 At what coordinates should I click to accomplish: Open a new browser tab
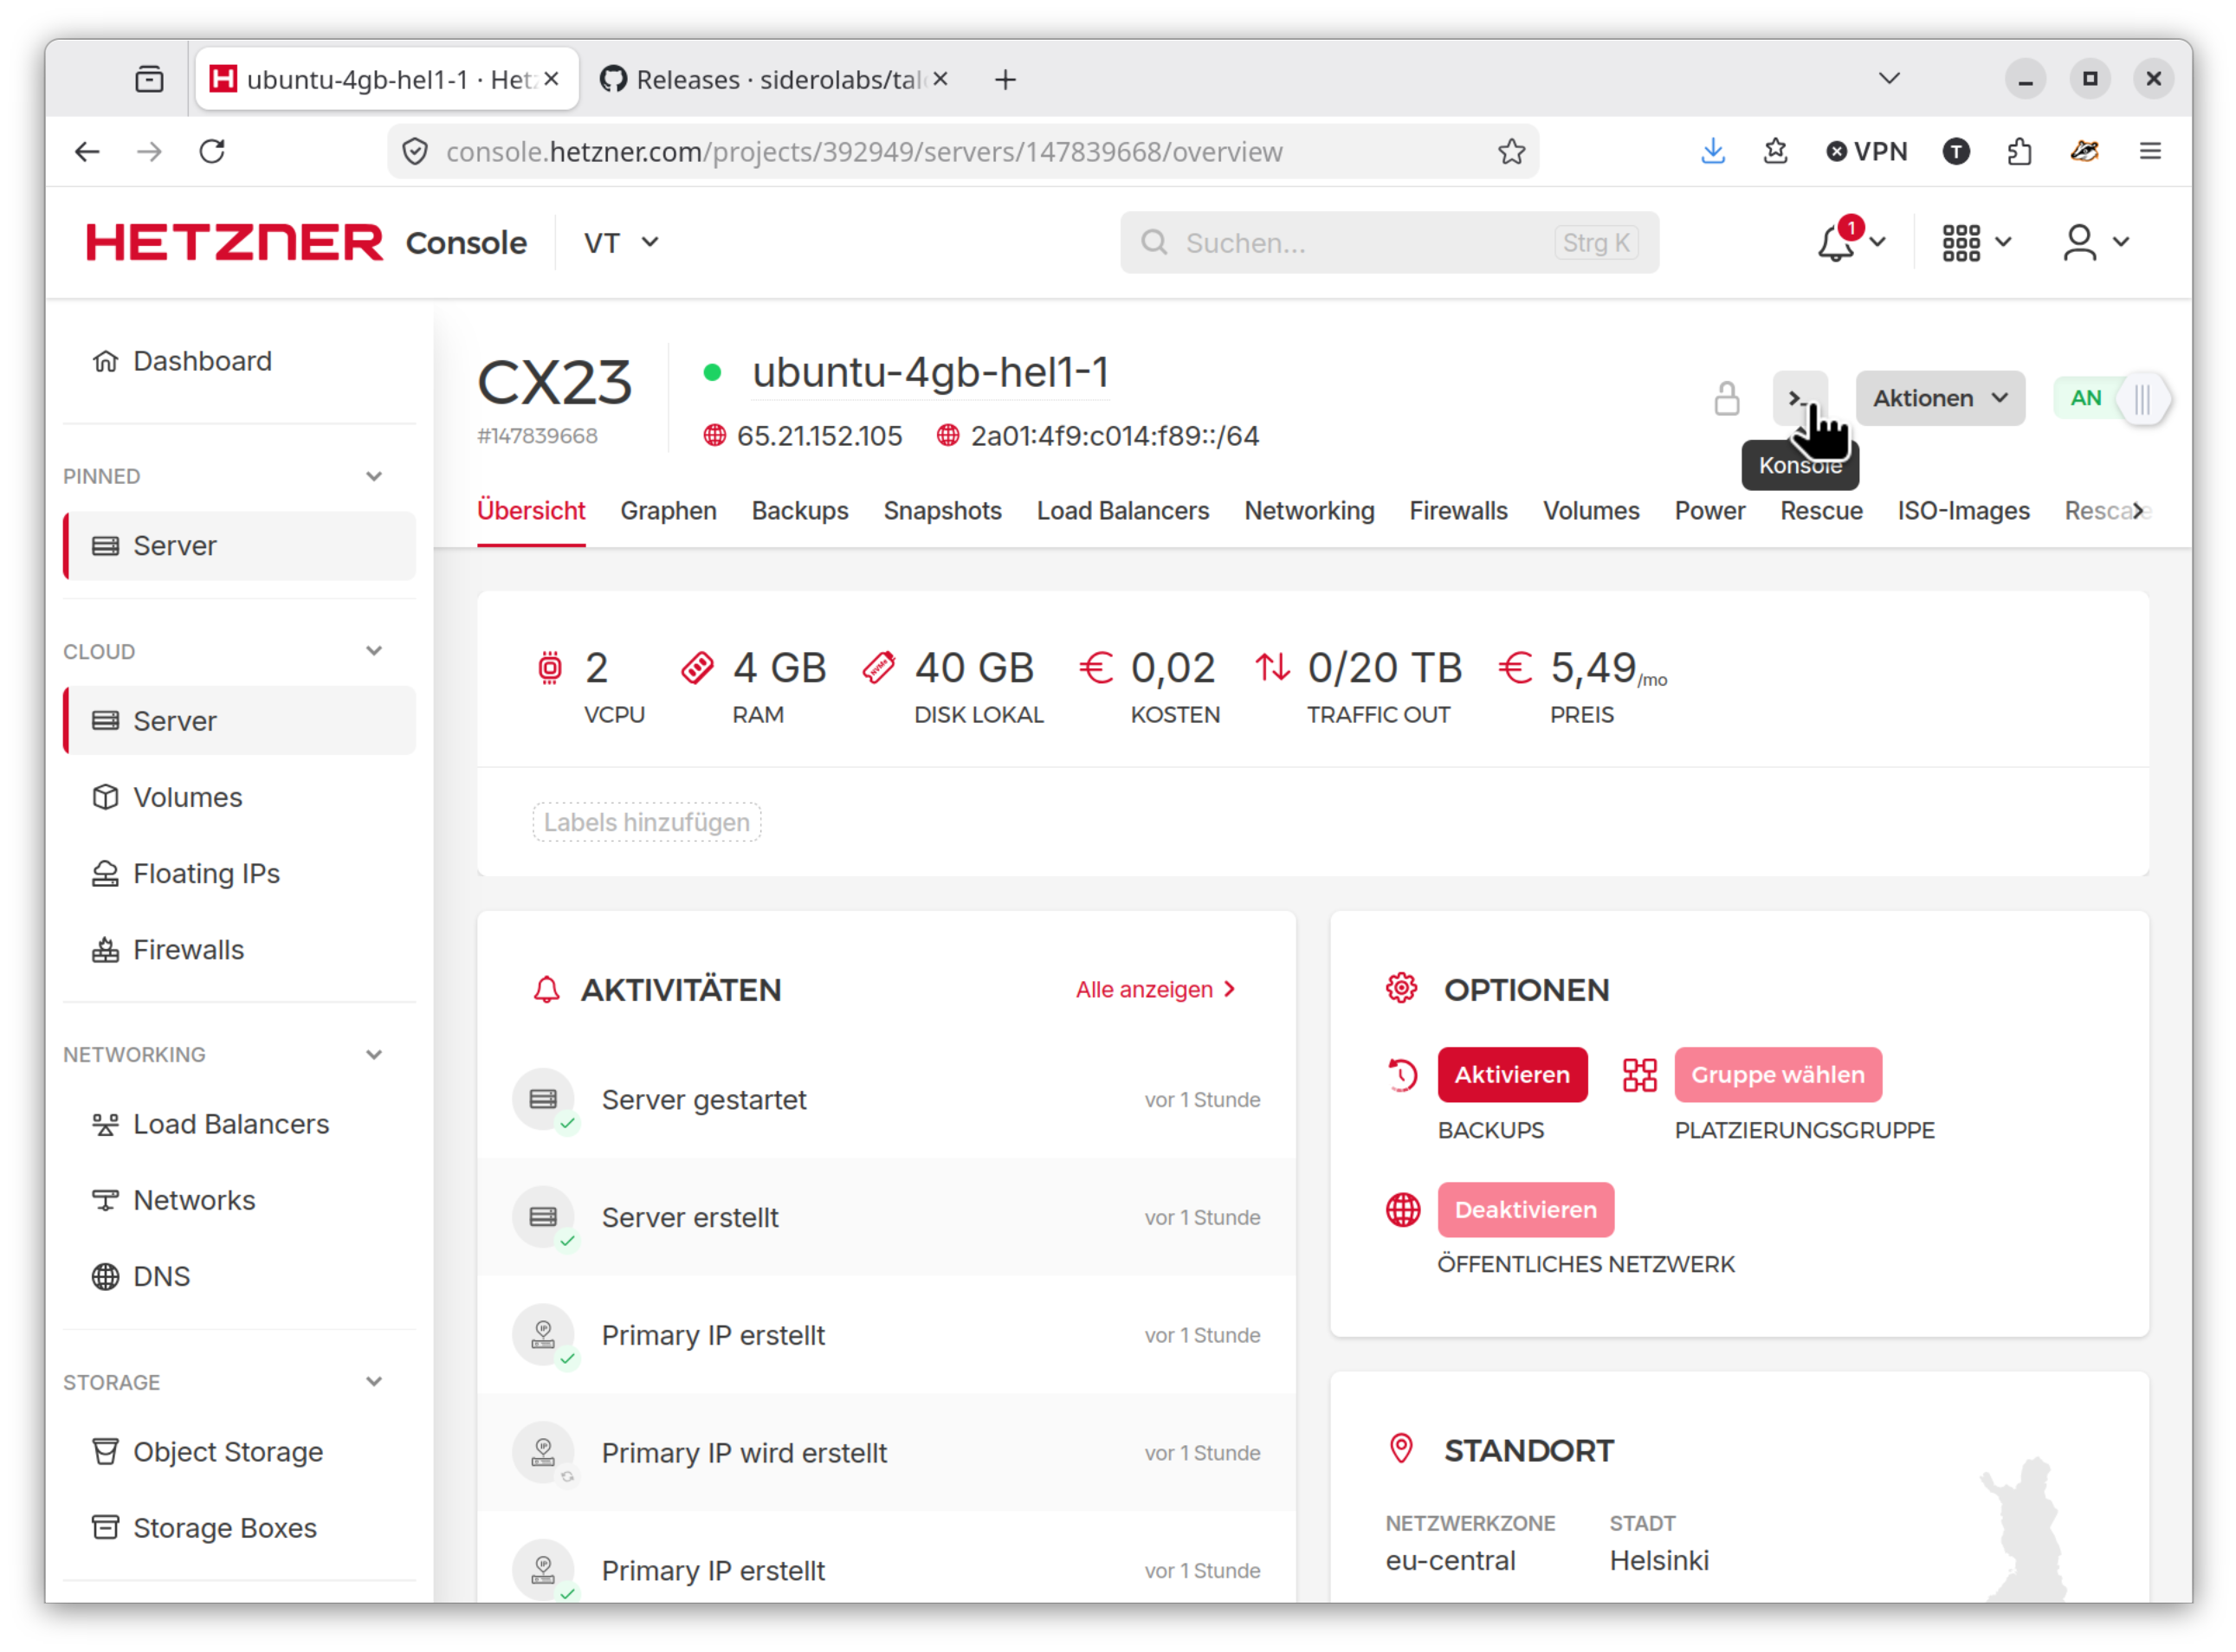point(1005,79)
